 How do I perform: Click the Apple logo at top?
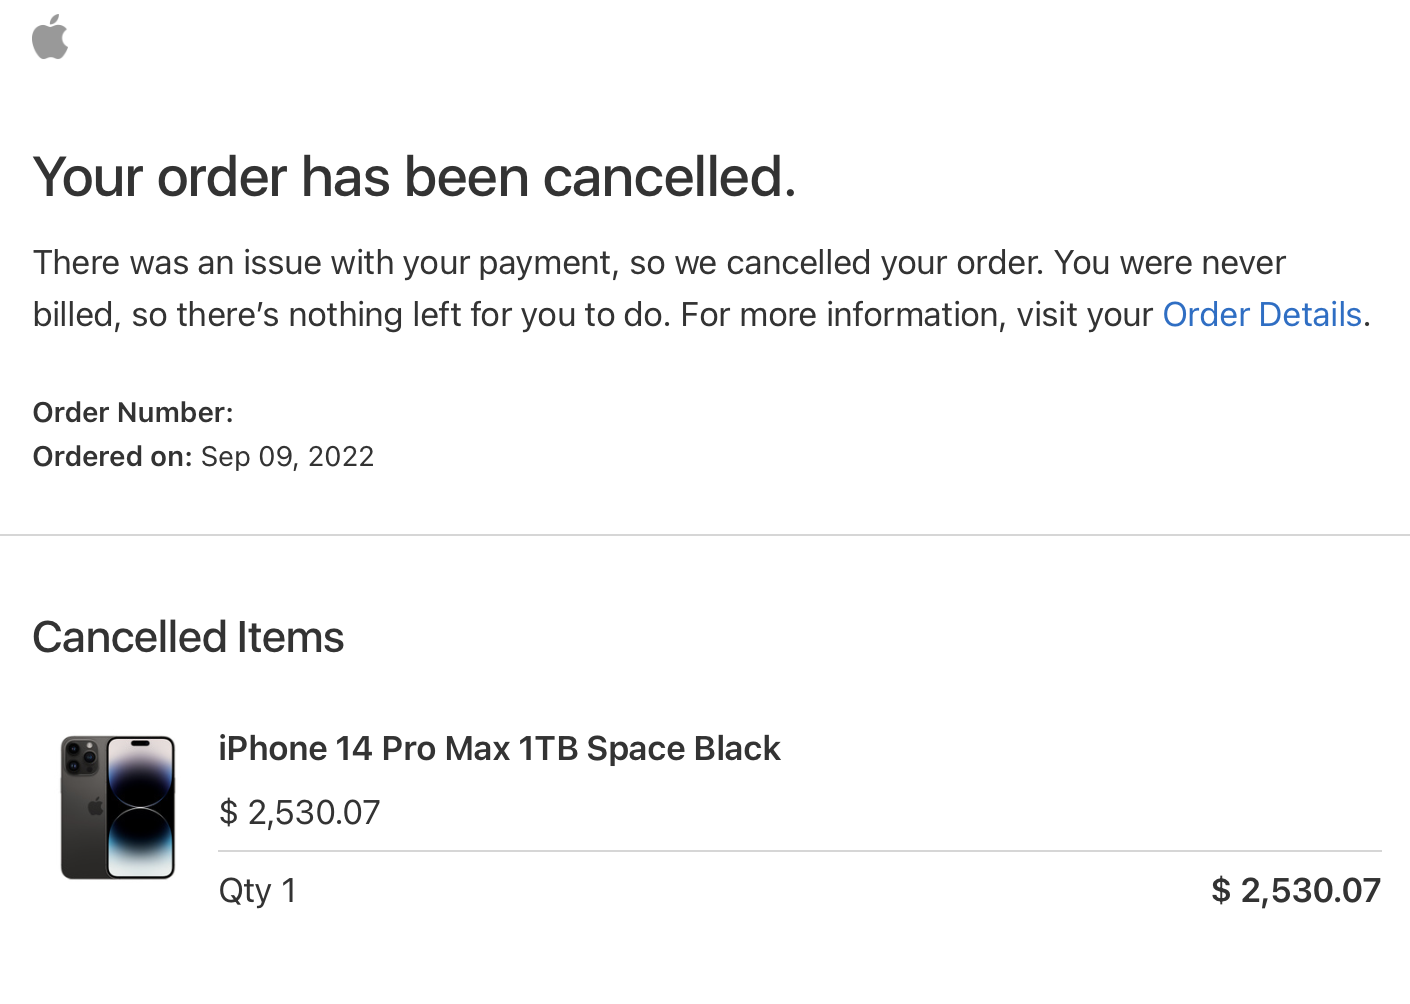(x=50, y=37)
